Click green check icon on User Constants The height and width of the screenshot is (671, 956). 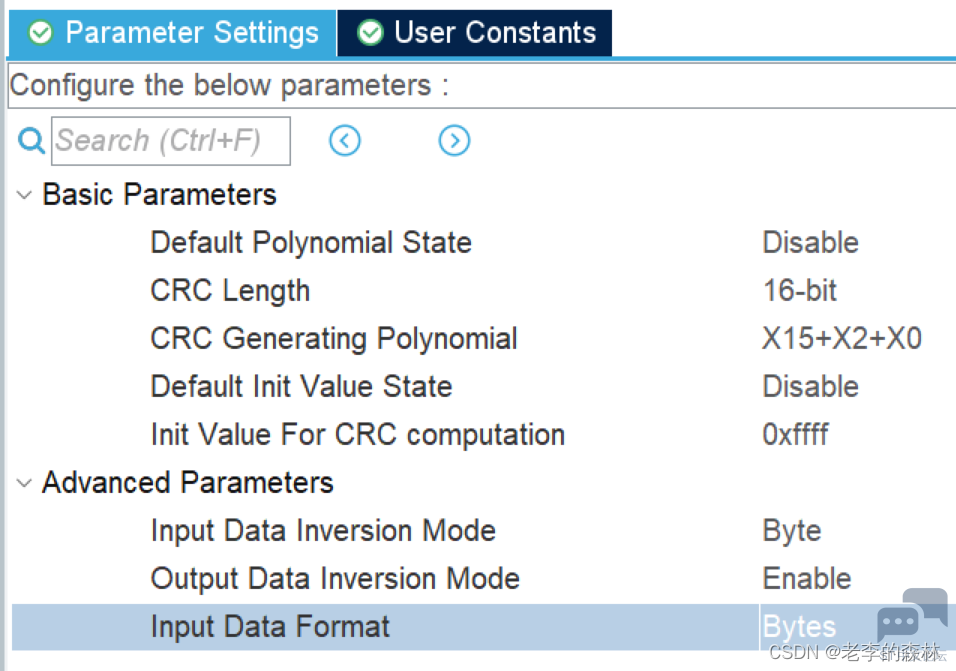click(370, 32)
